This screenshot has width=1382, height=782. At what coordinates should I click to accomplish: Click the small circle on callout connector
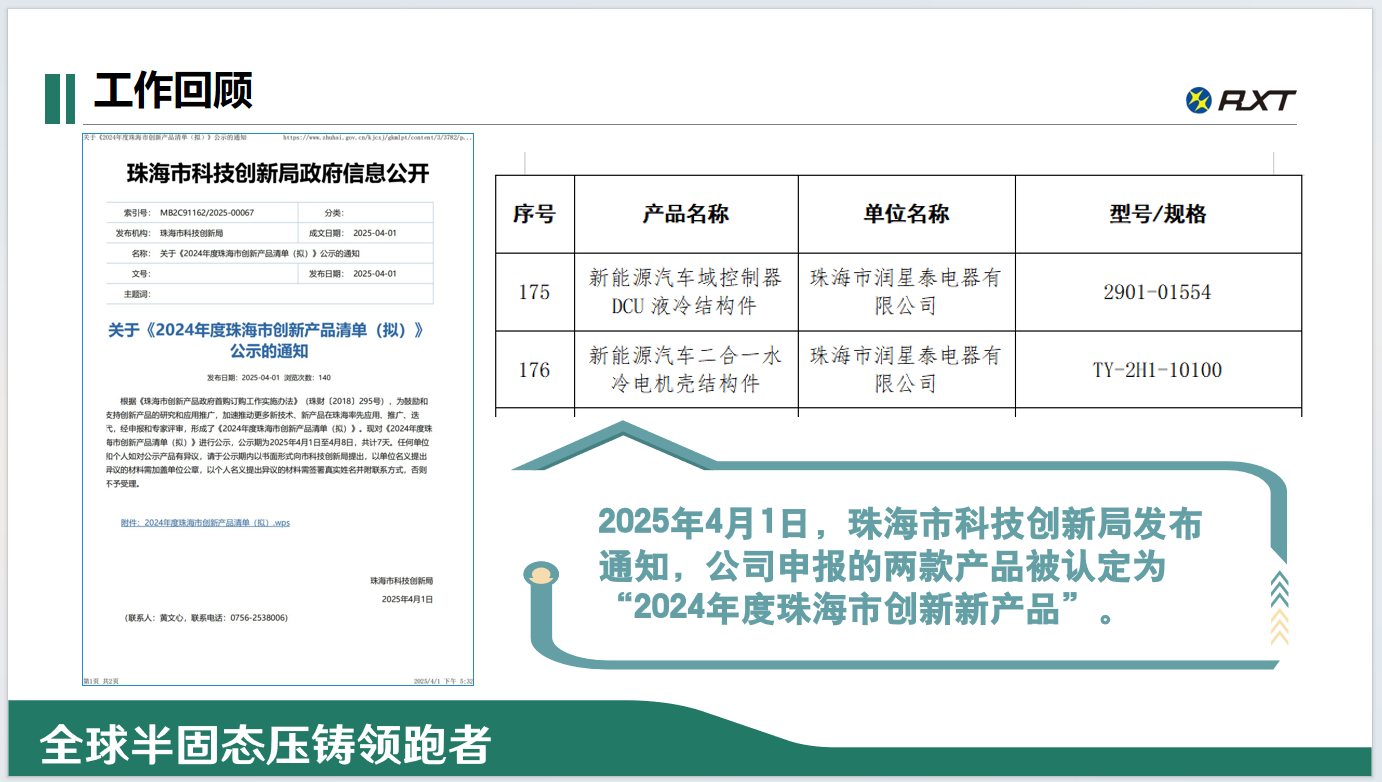click(541, 573)
